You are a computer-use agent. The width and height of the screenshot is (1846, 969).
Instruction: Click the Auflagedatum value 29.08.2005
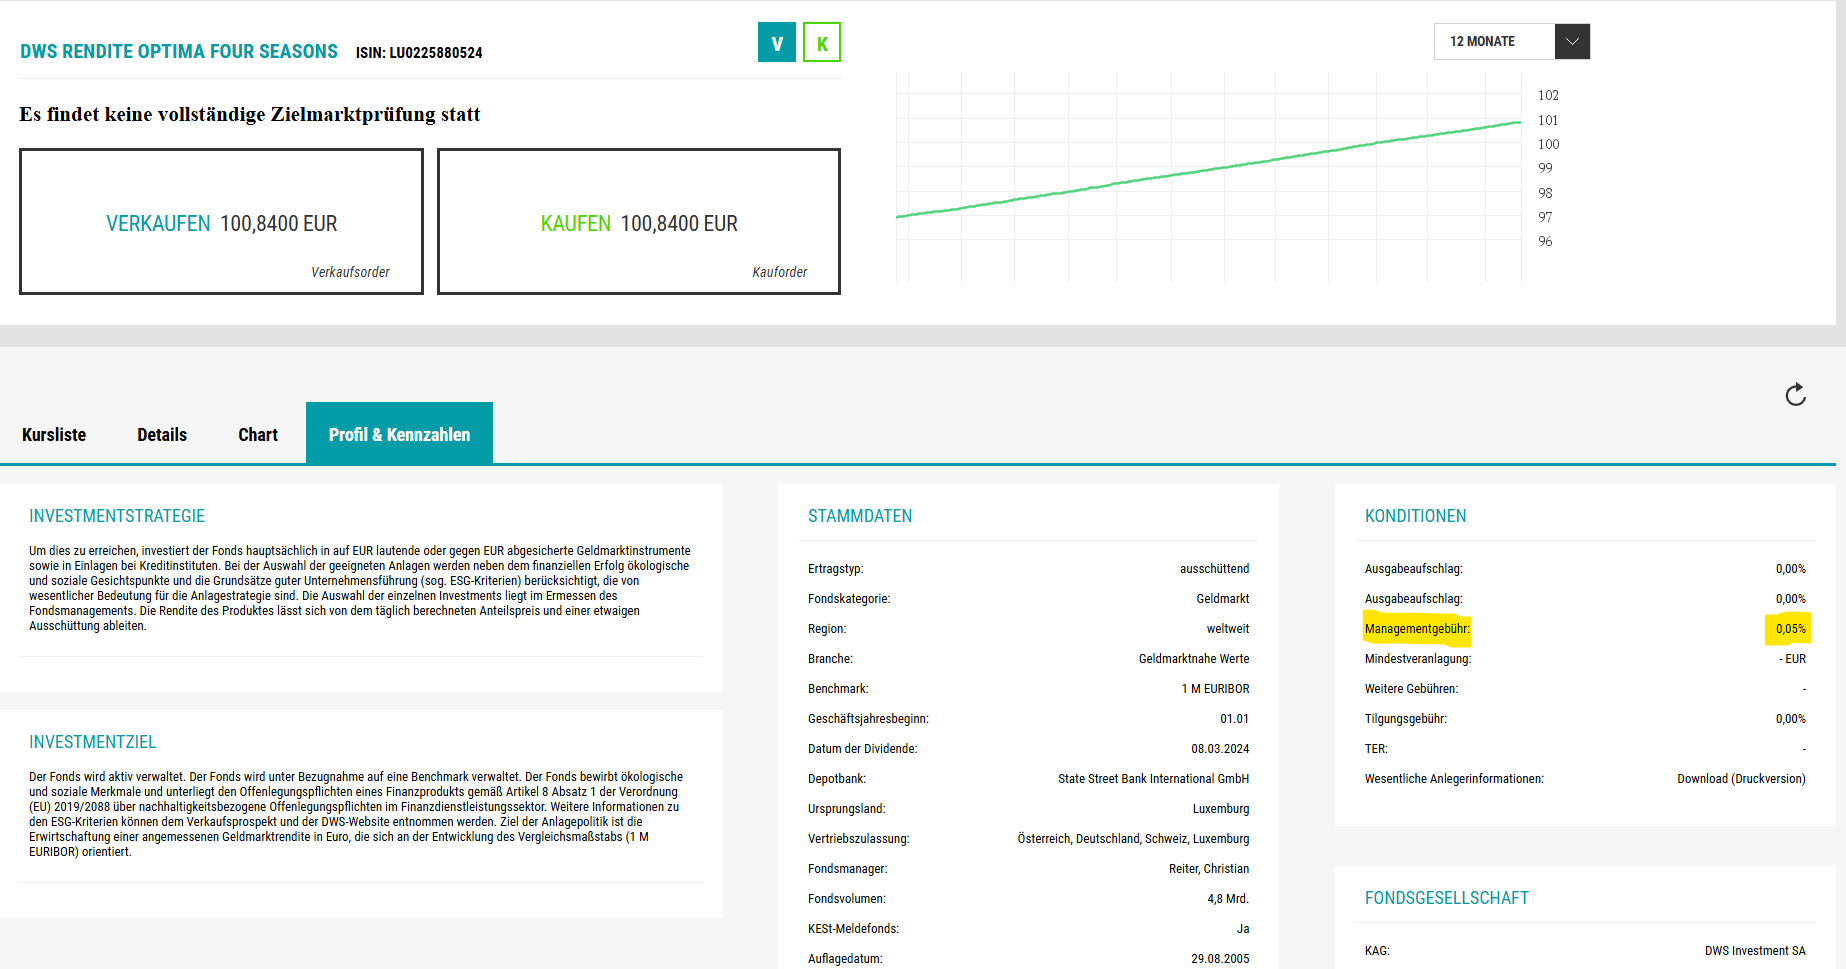1220,959
